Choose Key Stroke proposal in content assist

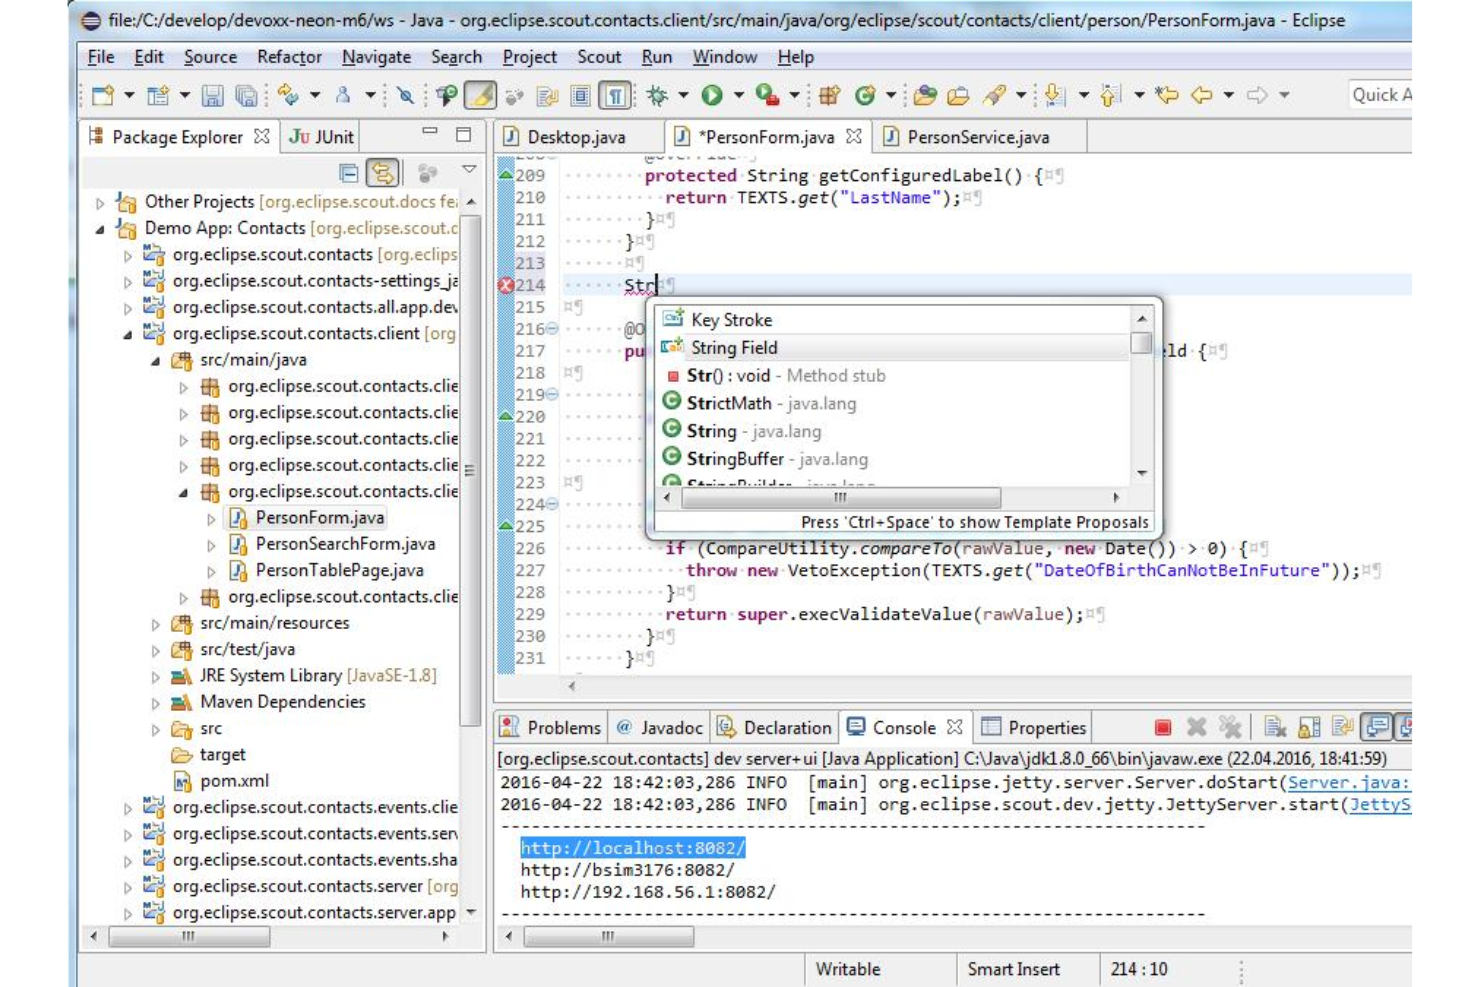tap(894, 320)
